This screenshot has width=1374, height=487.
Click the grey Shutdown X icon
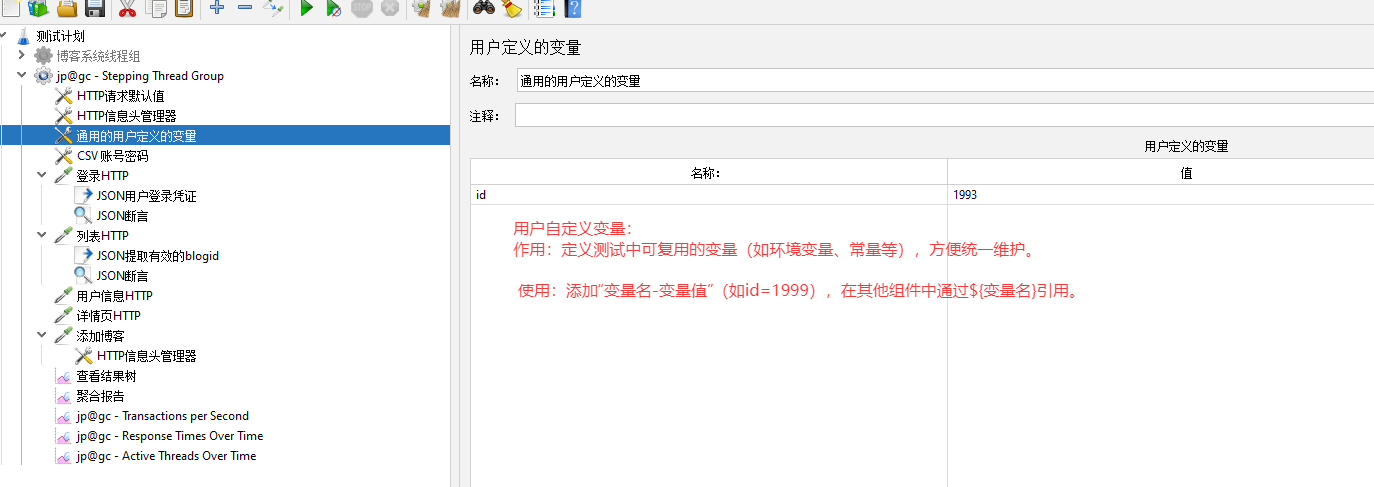pos(390,9)
